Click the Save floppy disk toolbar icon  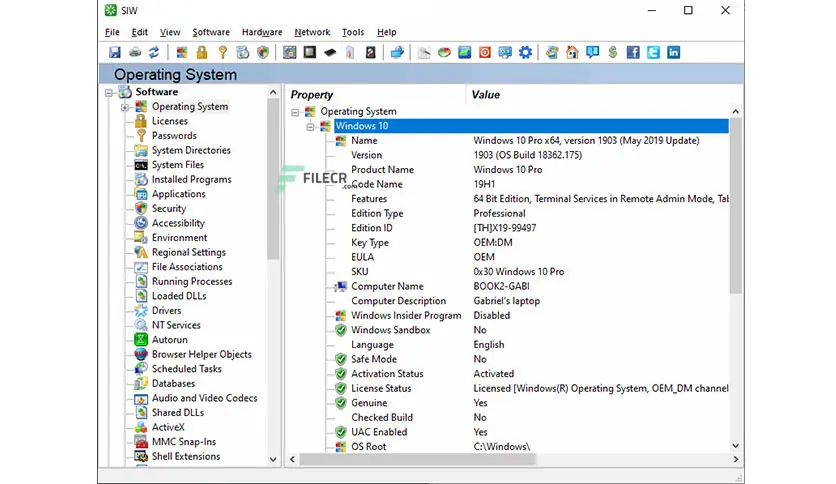pos(115,52)
